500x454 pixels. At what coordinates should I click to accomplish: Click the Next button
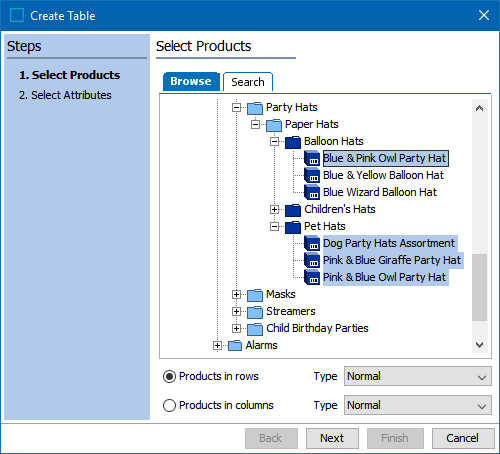pyautogui.click(x=332, y=438)
